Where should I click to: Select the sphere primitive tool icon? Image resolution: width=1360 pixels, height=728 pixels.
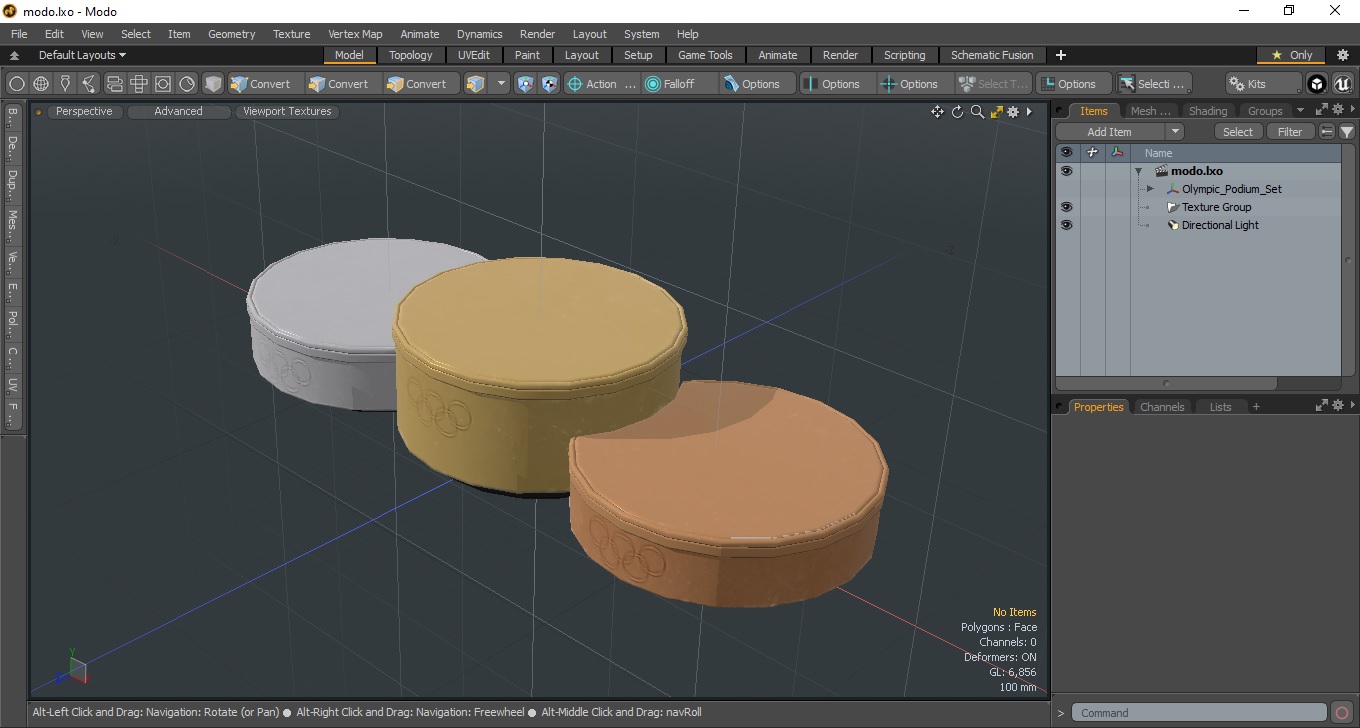coord(17,84)
